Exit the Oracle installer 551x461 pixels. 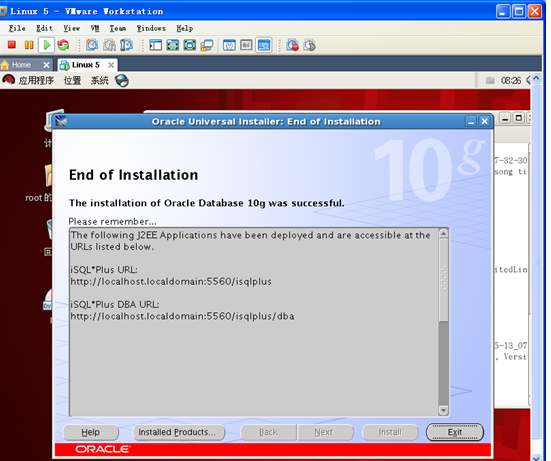pos(455,432)
